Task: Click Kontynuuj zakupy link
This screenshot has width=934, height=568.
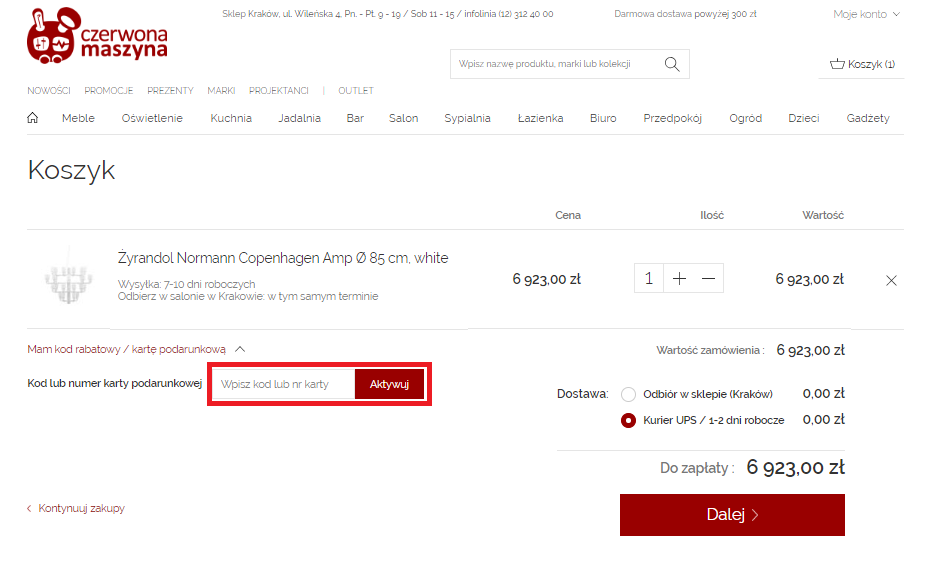Action: tap(80, 508)
